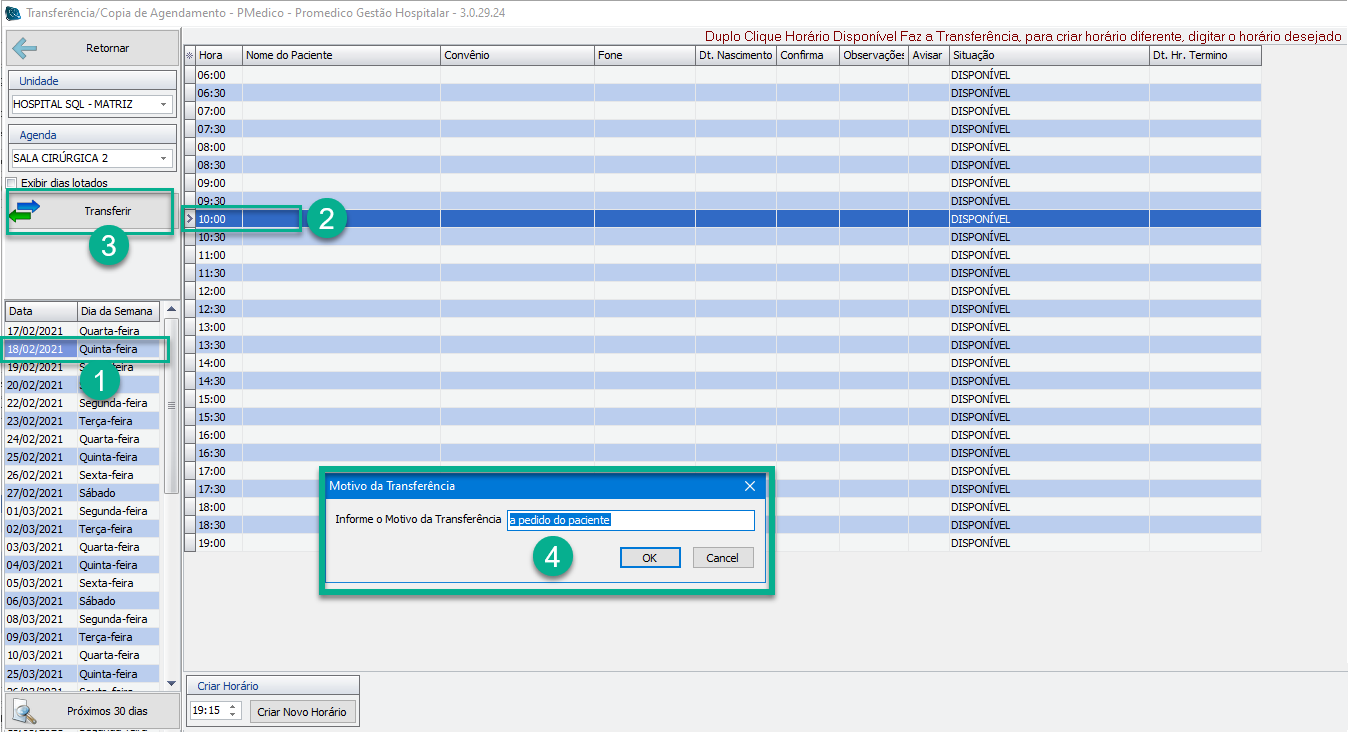
Task: Click the magnifier icon on Próximos 30 dias
Action: pyautogui.click(x=25, y=711)
